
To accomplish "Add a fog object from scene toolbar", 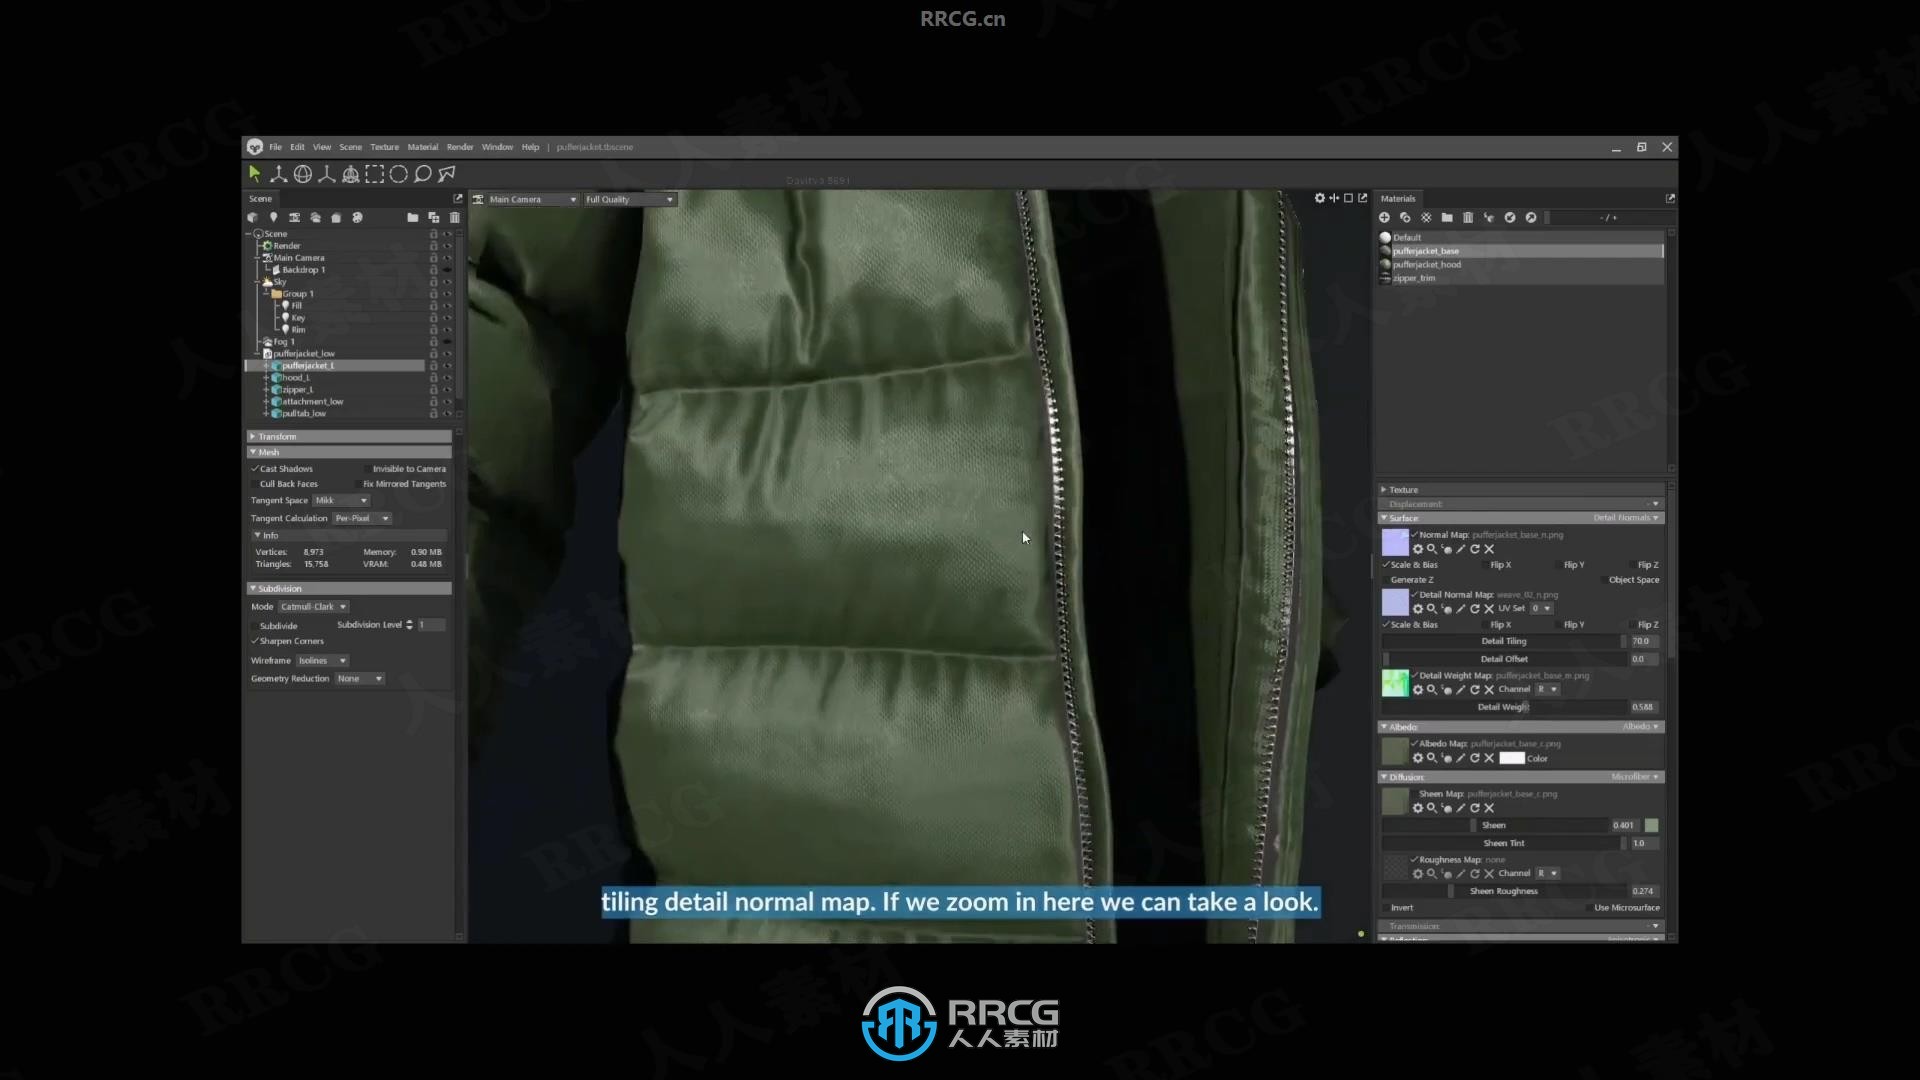I will [x=315, y=217].
